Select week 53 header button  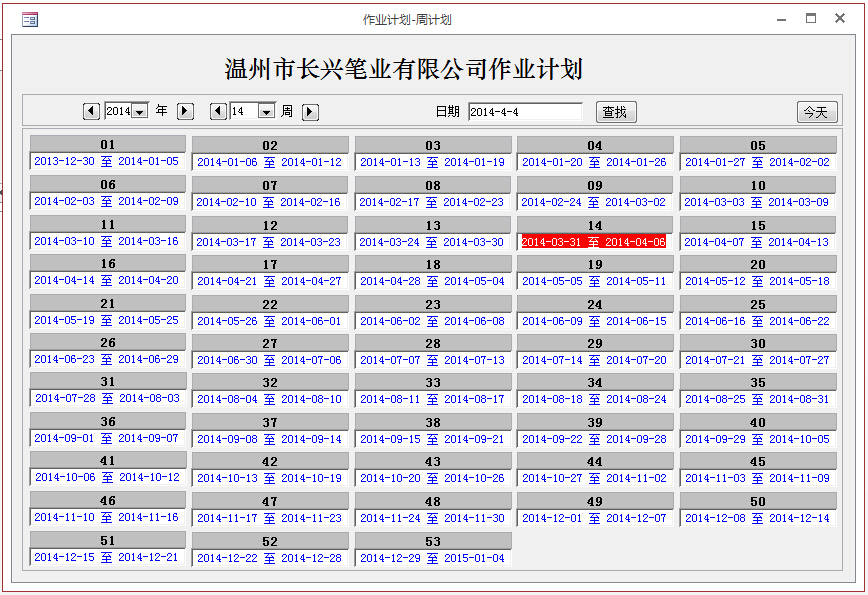(433, 541)
